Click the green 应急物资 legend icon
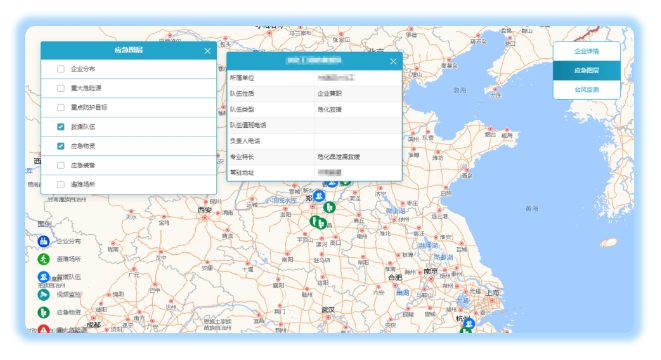 tap(43, 312)
